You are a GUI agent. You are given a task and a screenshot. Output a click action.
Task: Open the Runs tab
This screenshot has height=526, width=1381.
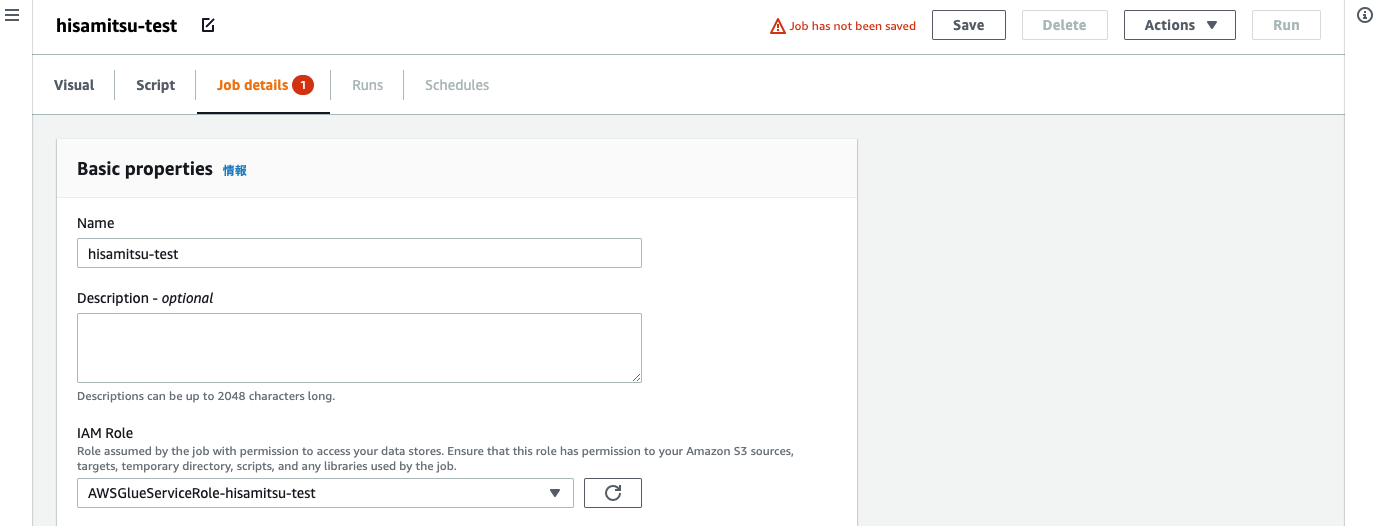pos(367,85)
